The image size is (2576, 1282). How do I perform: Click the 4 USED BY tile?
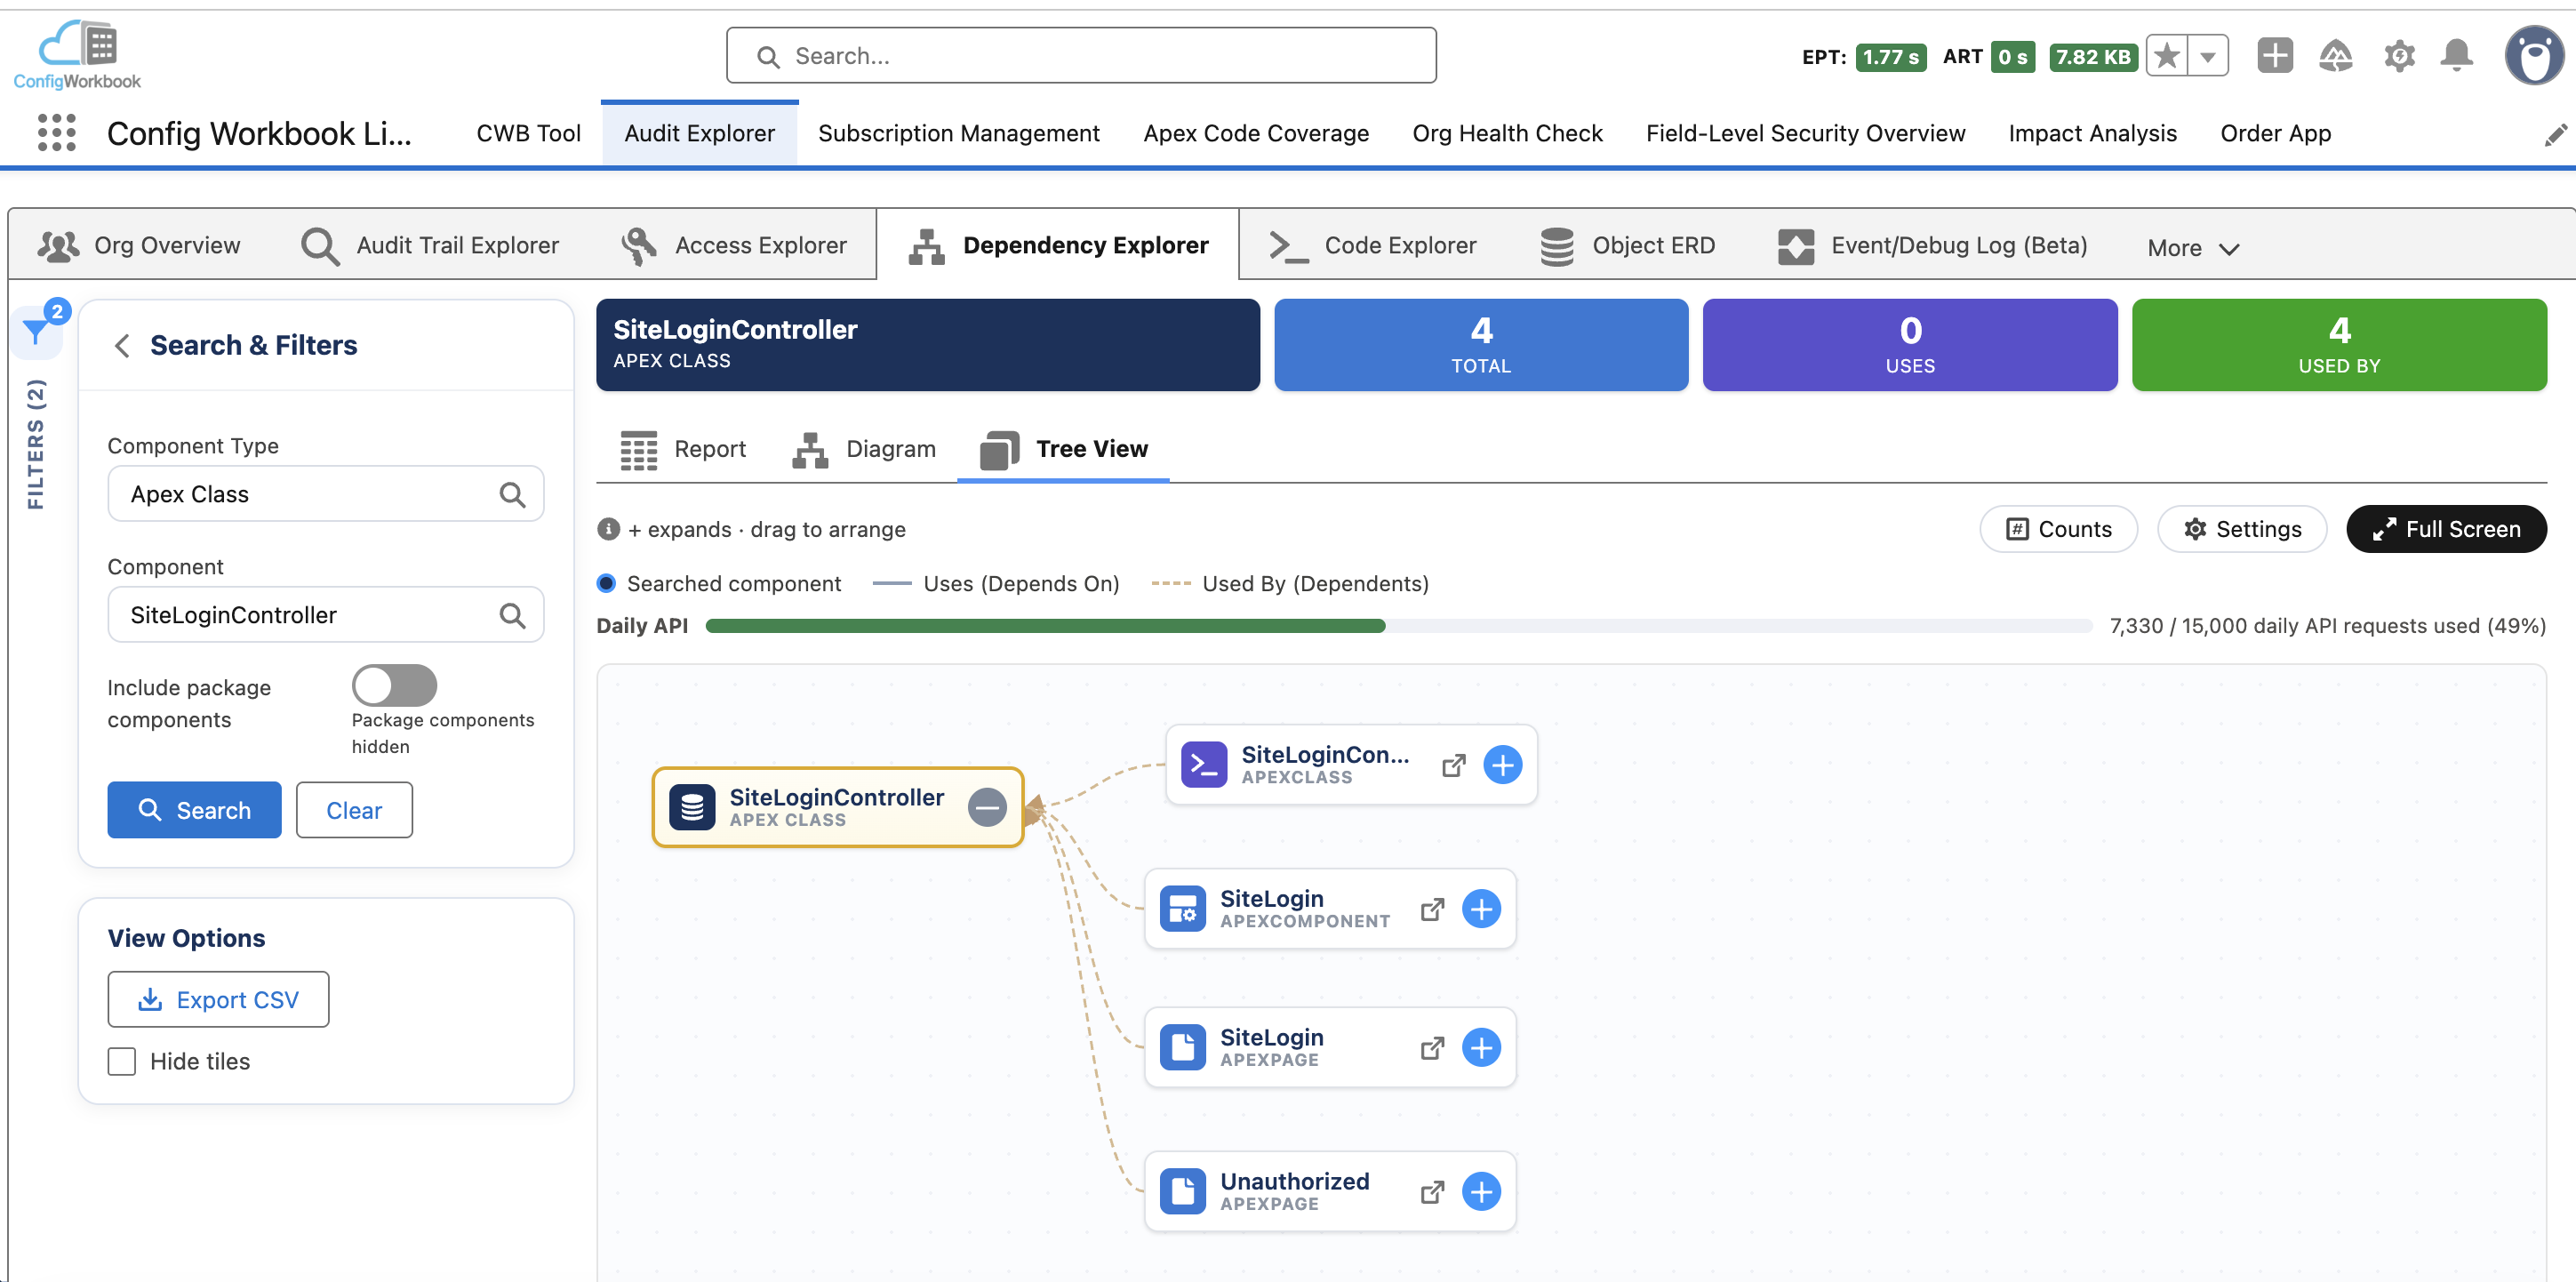(2338, 345)
